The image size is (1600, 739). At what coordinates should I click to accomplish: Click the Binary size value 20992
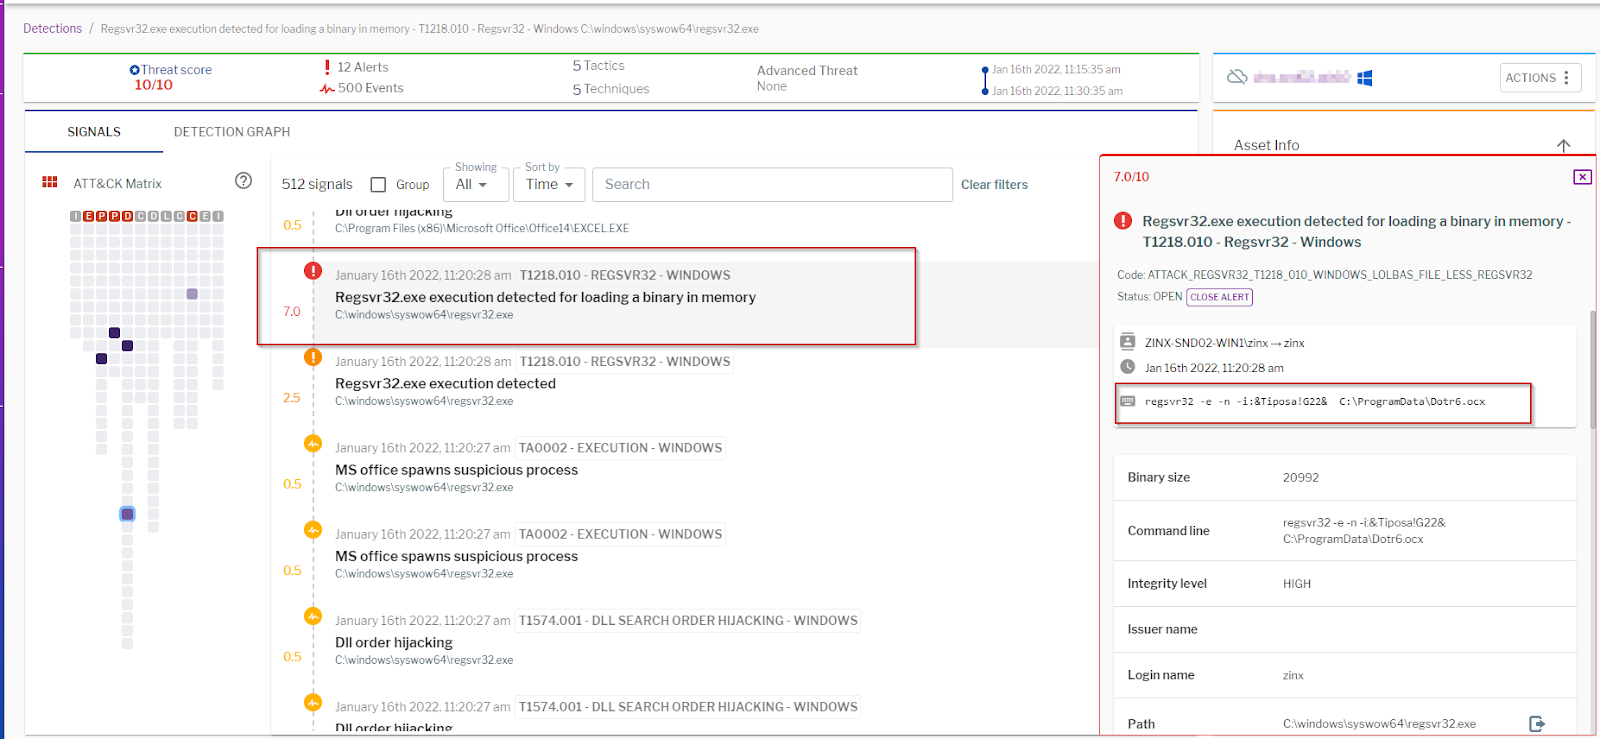point(1301,478)
